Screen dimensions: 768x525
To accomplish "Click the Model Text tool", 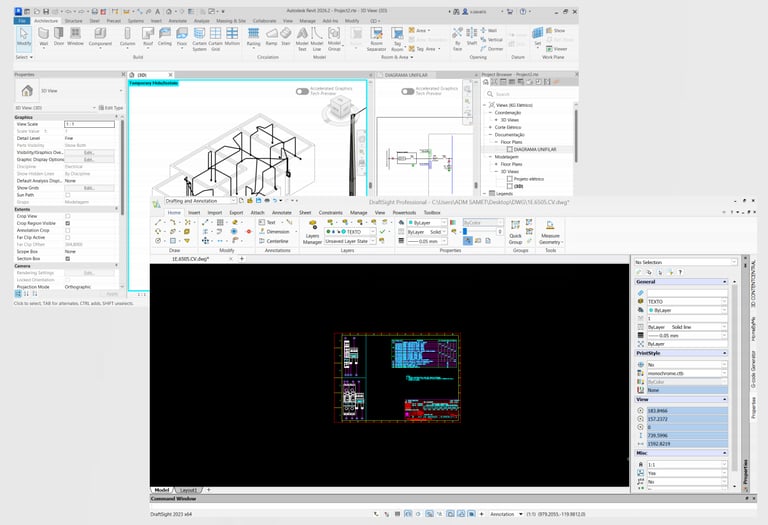I will (302, 39).
